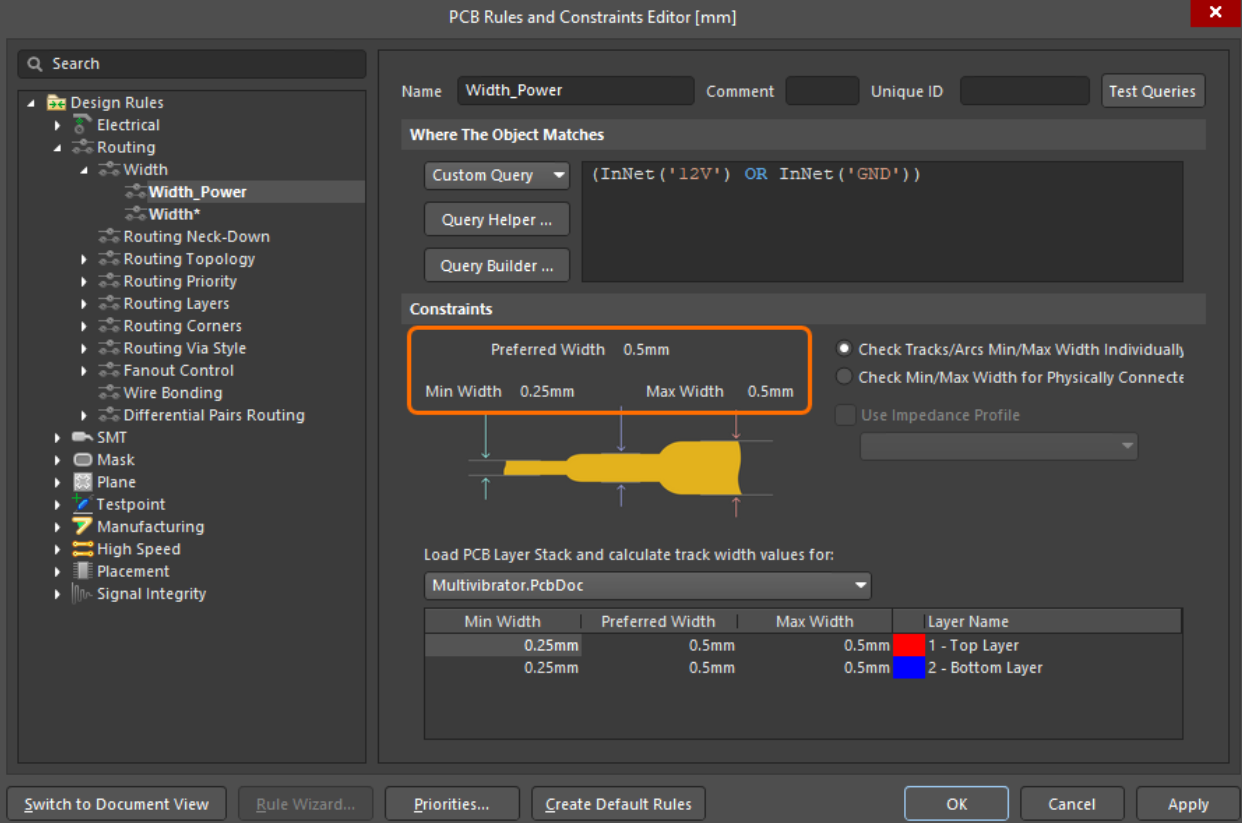
Task: Open the Multivibrator.PcbDoc layer stack dropdown
Action: tap(647, 585)
